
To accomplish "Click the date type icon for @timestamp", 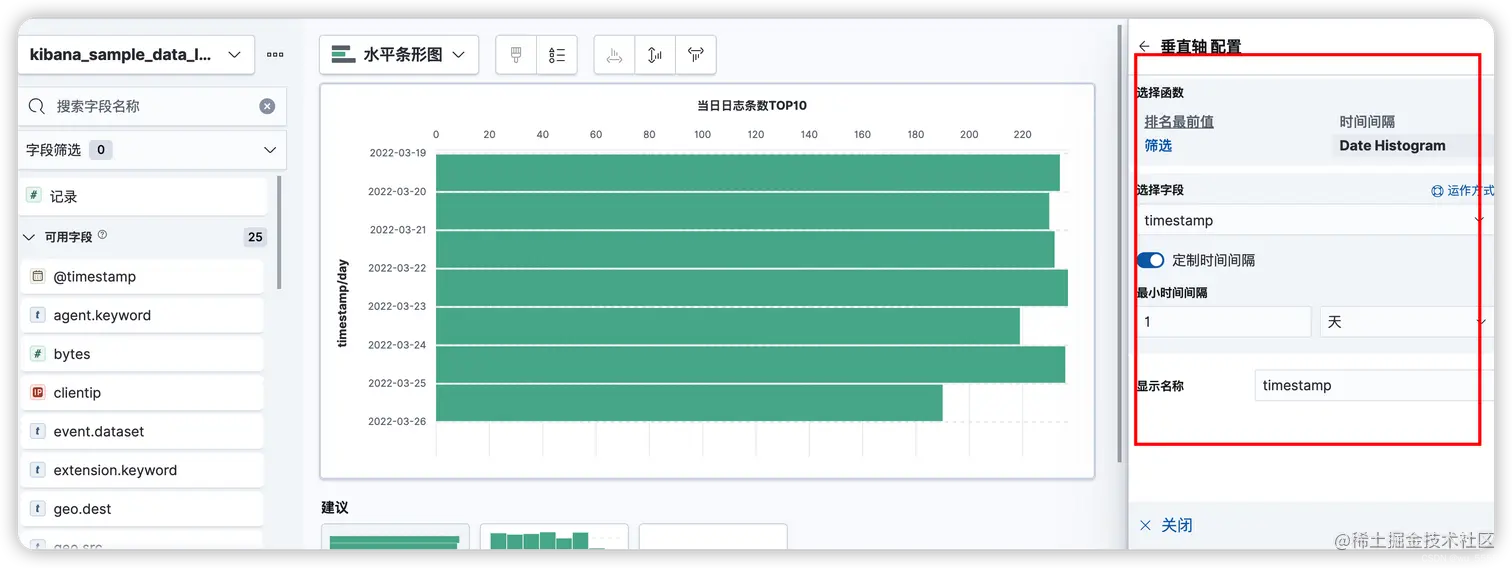I will (37, 276).
